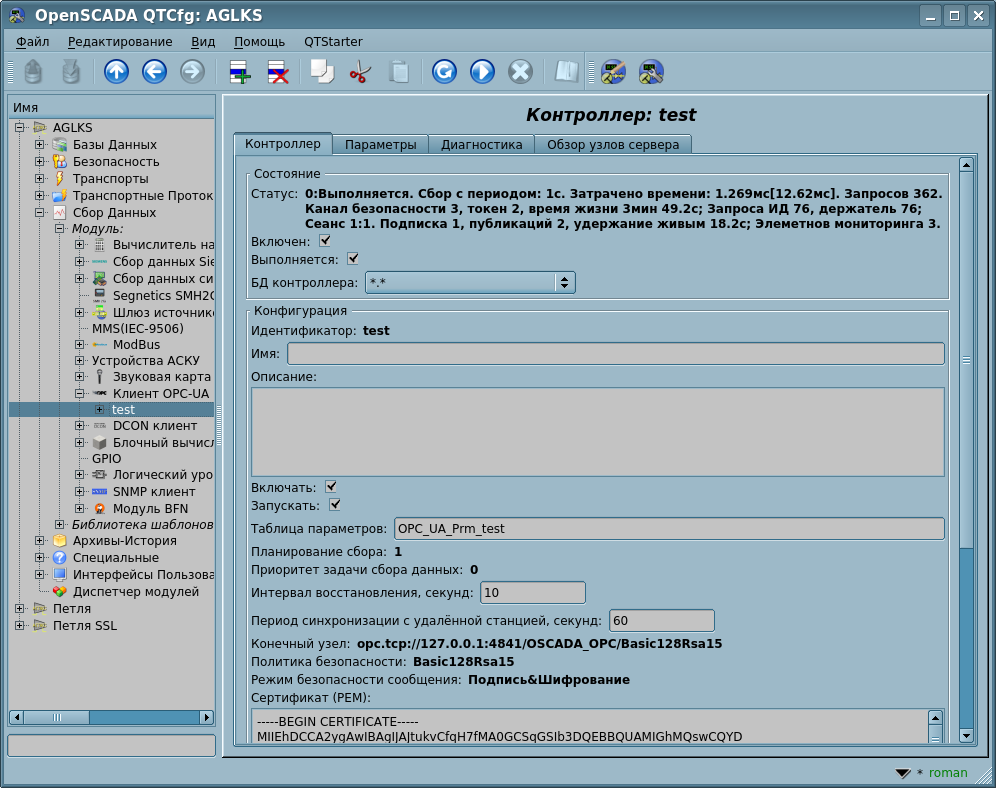Click the BFN module icon in the tree
This screenshot has width=996, height=788.
point(100,509)
